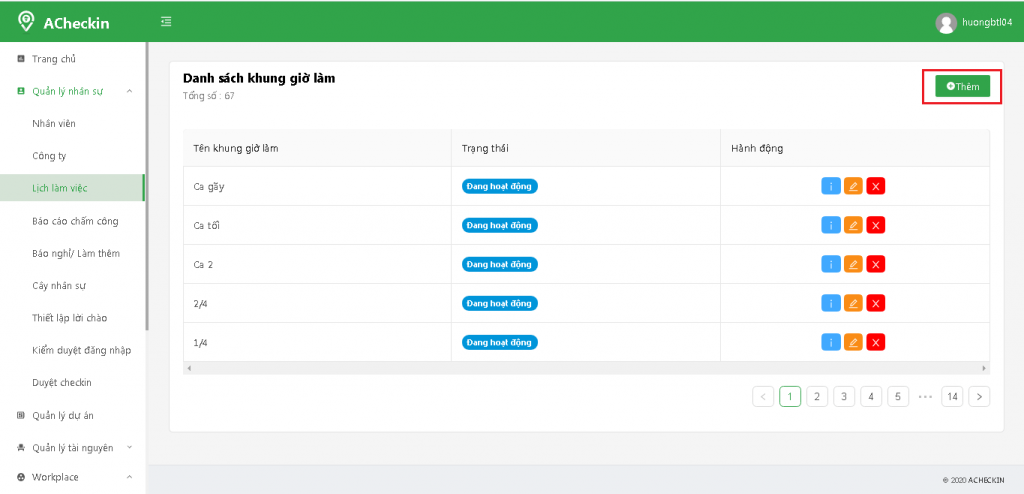
Task: Edit the Ca tối shift
Action: pos(853,225)
